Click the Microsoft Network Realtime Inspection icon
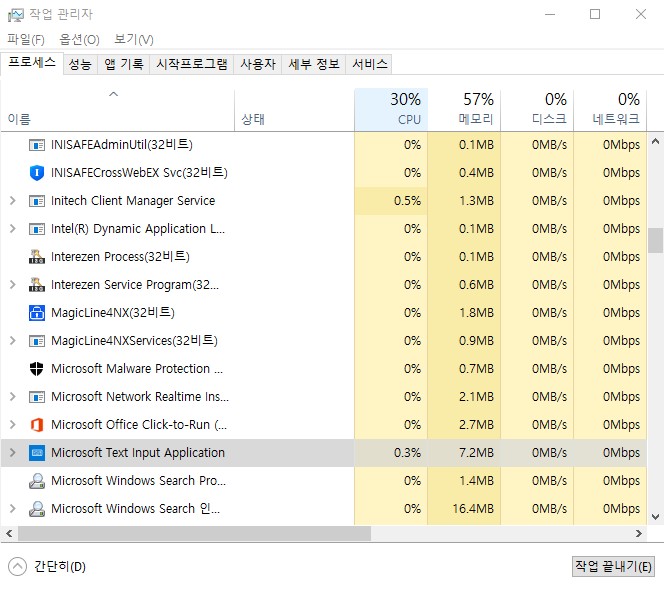This screenshot has height=591, width=664. 37,397
